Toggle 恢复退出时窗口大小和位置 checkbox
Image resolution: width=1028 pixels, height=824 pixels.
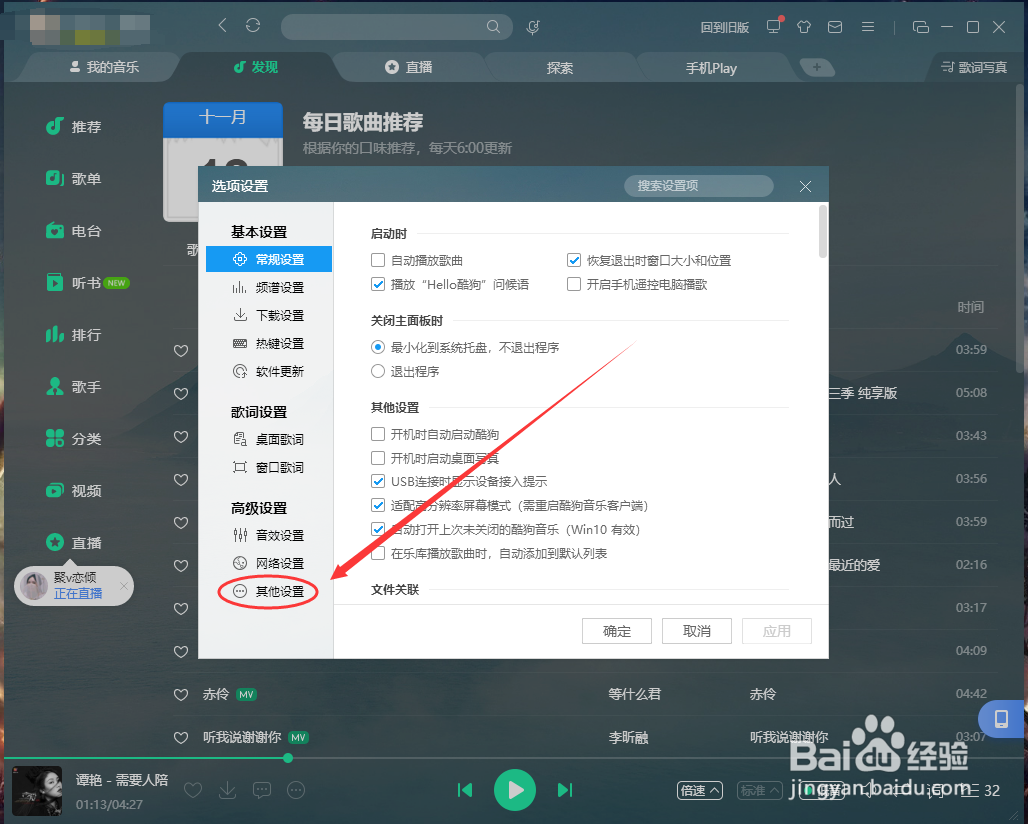574,260
